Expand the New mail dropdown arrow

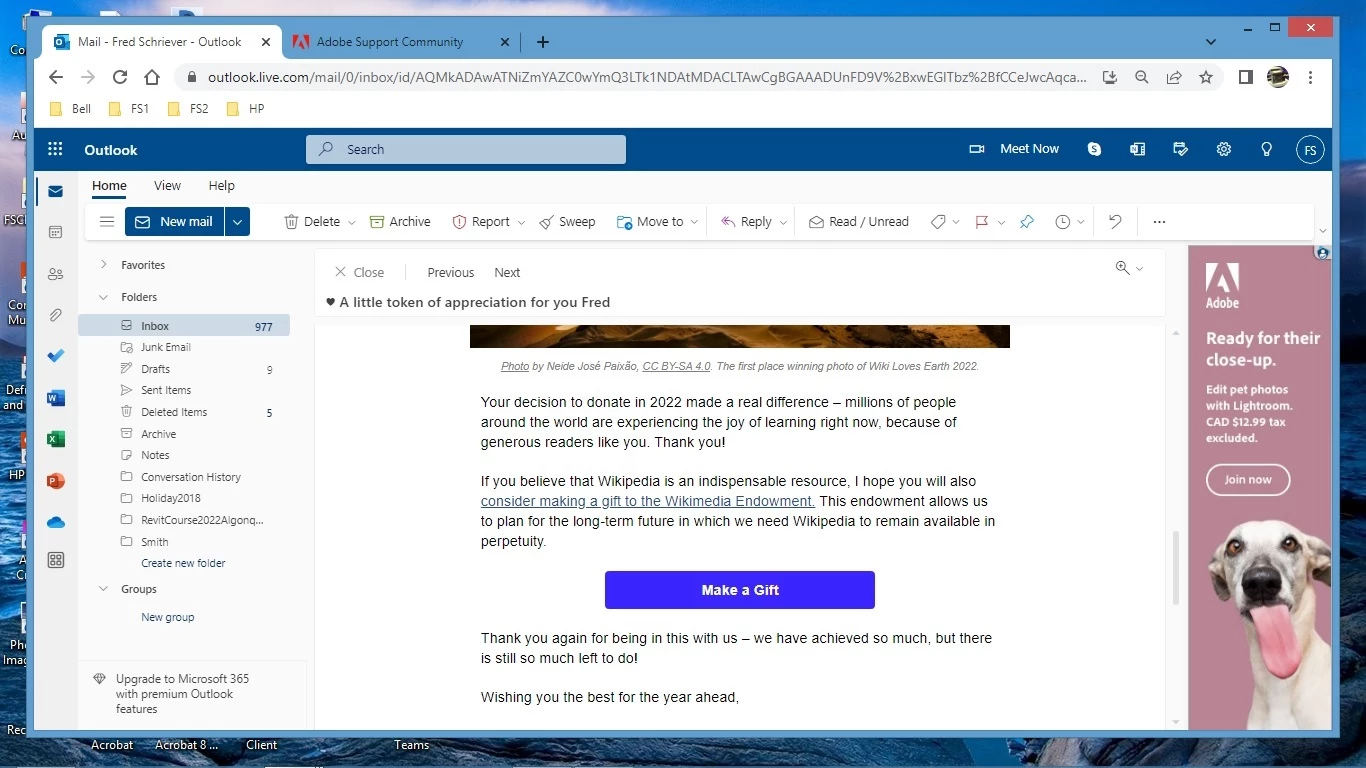[x=237, y=222]
